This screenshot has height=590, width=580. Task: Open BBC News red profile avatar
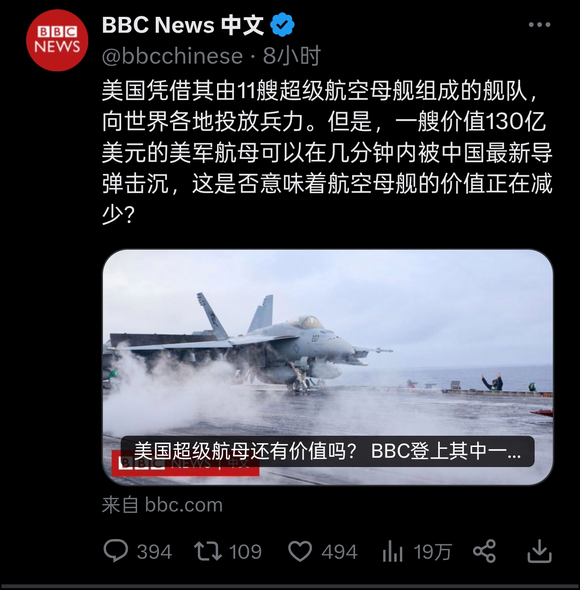click(57, 40)
